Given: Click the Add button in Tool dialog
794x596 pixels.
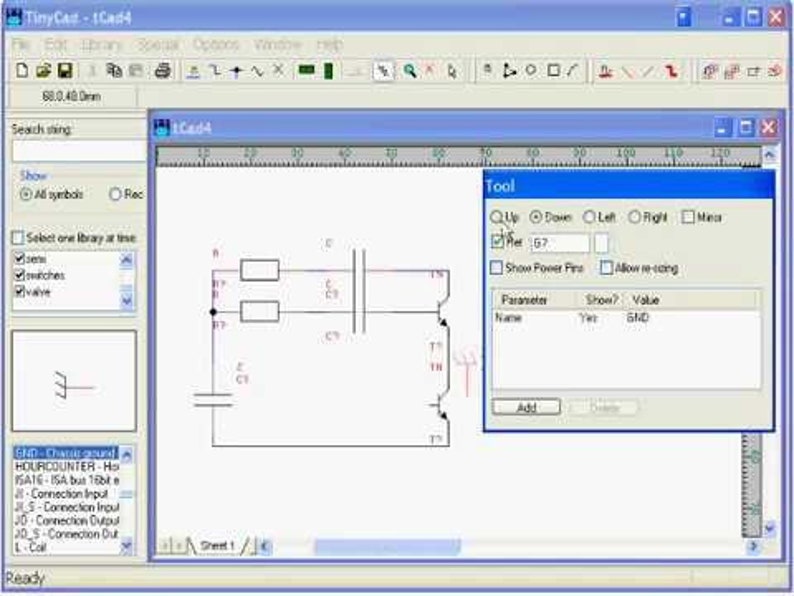Looking at the screenshot, I should [x=526, y=408].
